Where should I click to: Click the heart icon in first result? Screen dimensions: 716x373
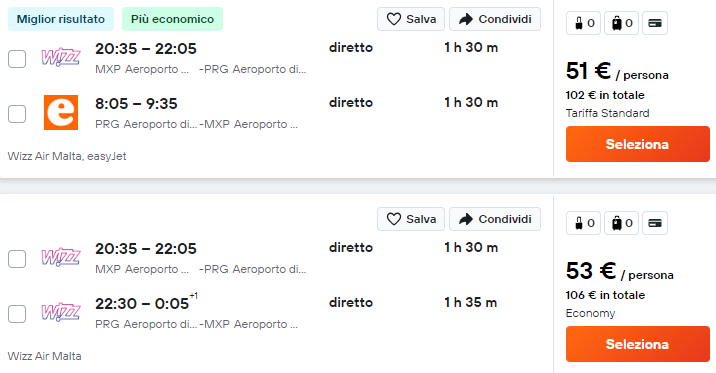coord(394,19)
